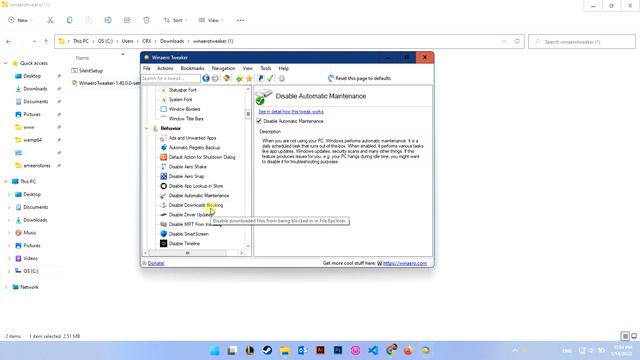Collapse This PC in Explorer sidebar
Viewport: 640px width, 360px height.
tap(6, 181)
